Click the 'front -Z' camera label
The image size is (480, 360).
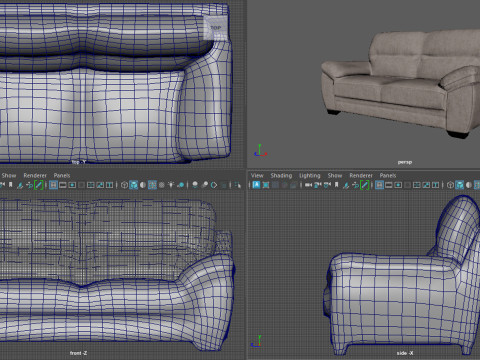pyautogui.click(x=79, y=353)
